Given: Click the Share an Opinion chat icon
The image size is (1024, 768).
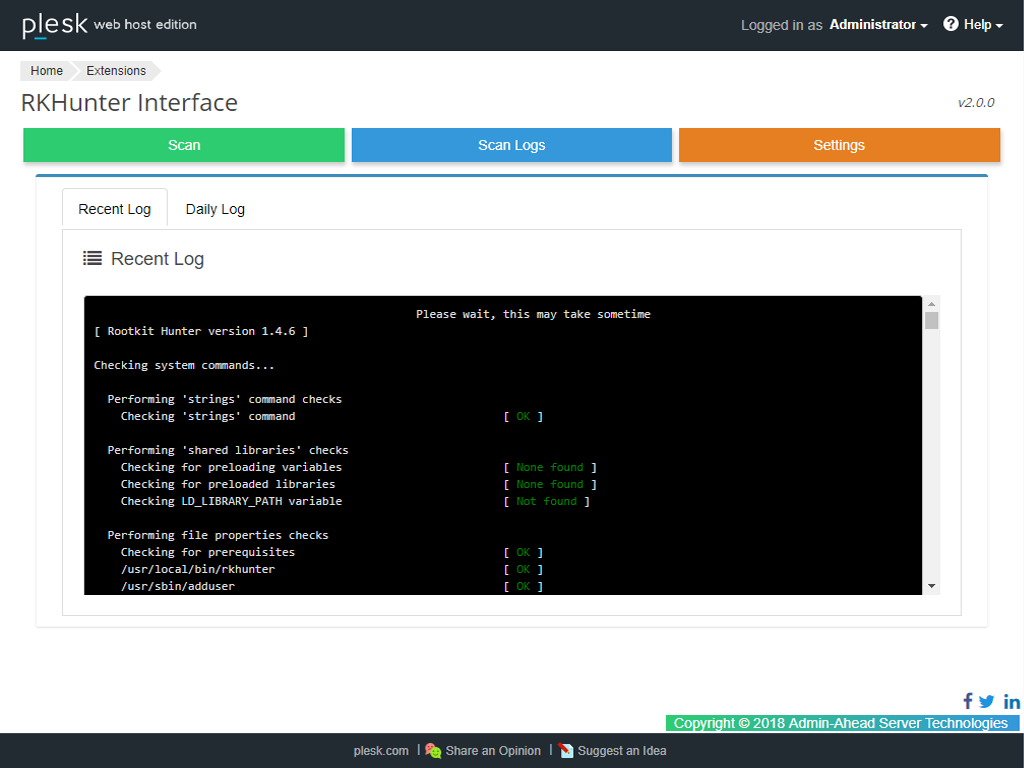Looking at the screenshot, I should pos(433,750).
